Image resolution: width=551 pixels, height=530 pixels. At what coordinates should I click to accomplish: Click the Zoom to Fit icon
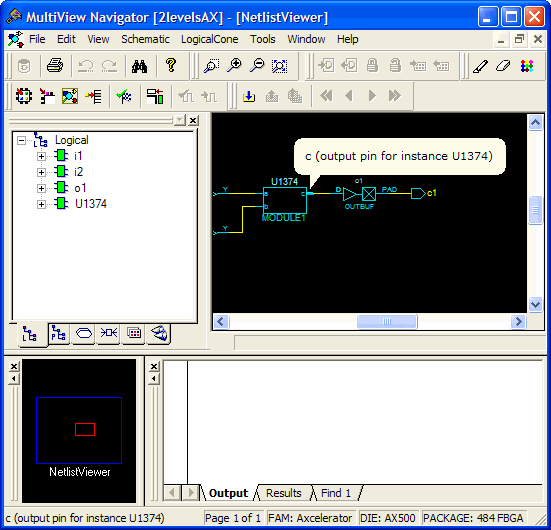[279, 66]
